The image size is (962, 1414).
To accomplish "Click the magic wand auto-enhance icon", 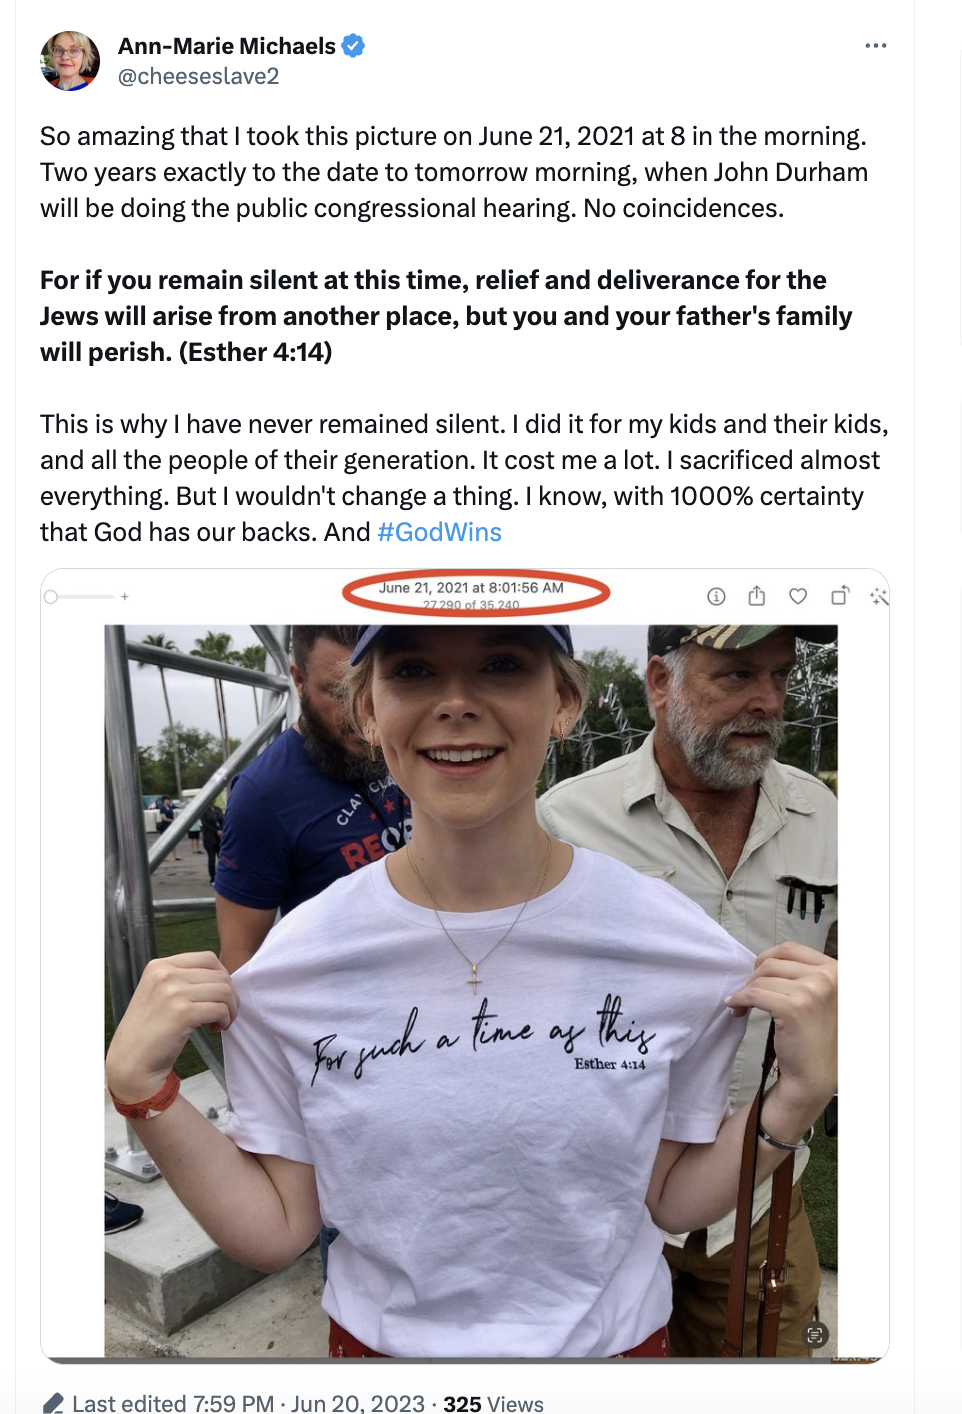I will point(879,597).
